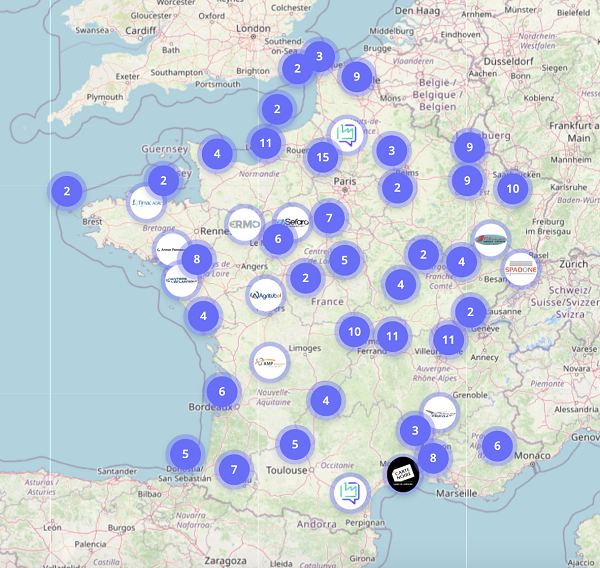Viewport: 600px width, 568px height.
Task: Select the Timac Agro marker in Brittany
Action: pyautogui.click(x=147, y=202)
